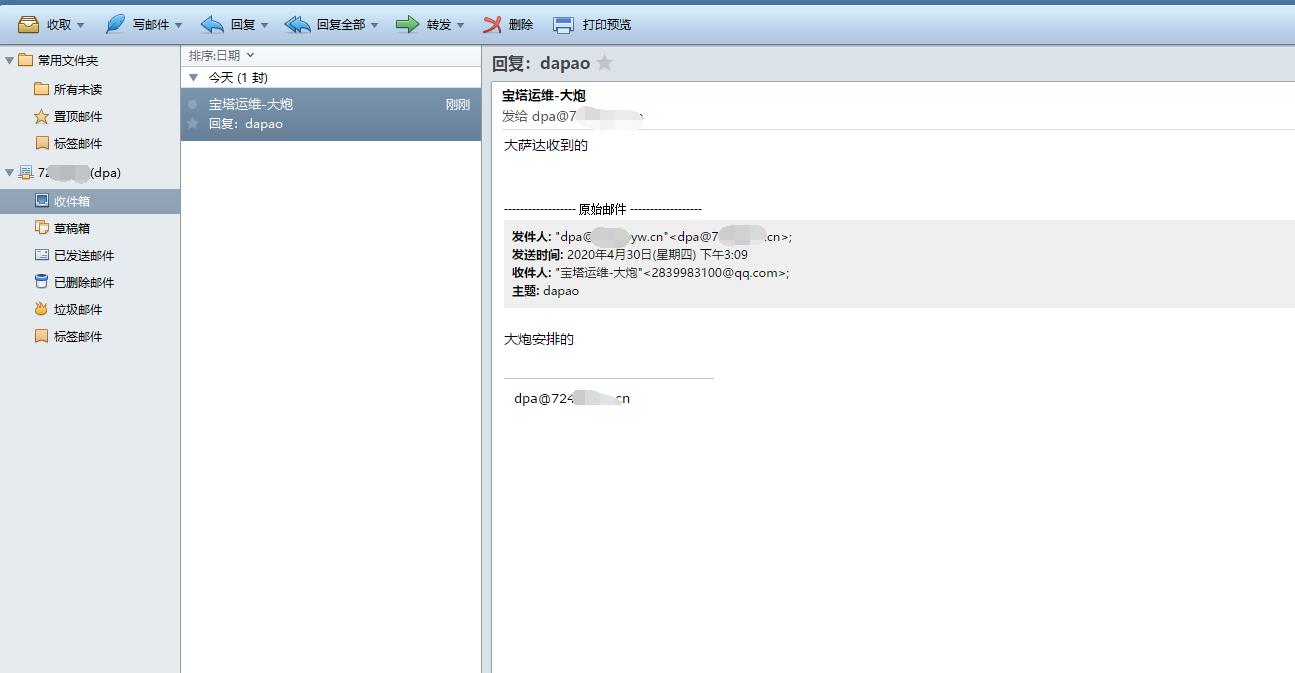The image size is (1295, 673).
Task: Star the message next to 回复: dapao title
Action: (604, 63)
